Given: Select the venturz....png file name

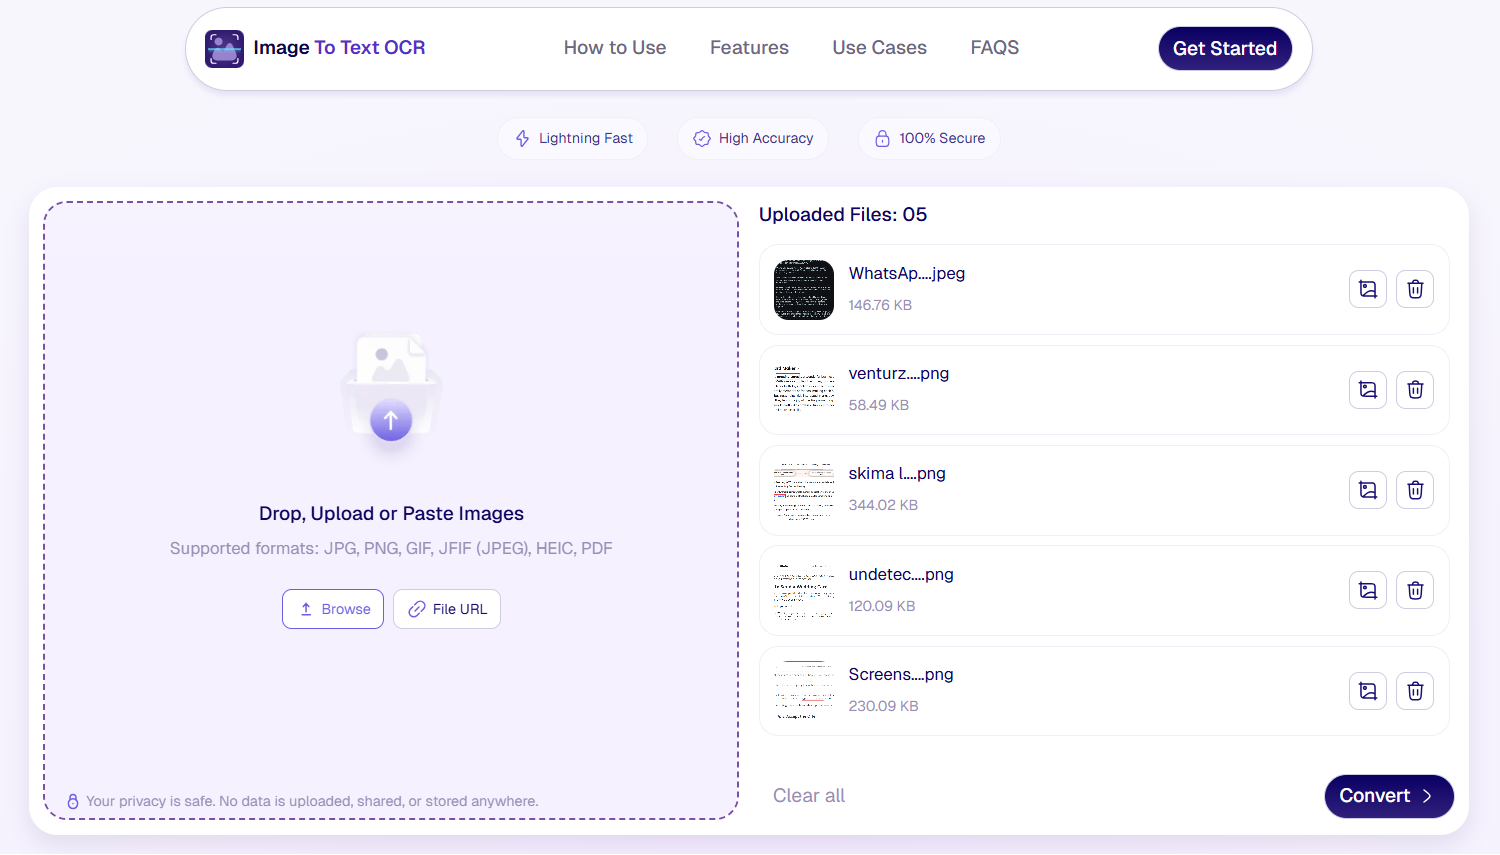Looking at the screenshot, I should [899, 374].
